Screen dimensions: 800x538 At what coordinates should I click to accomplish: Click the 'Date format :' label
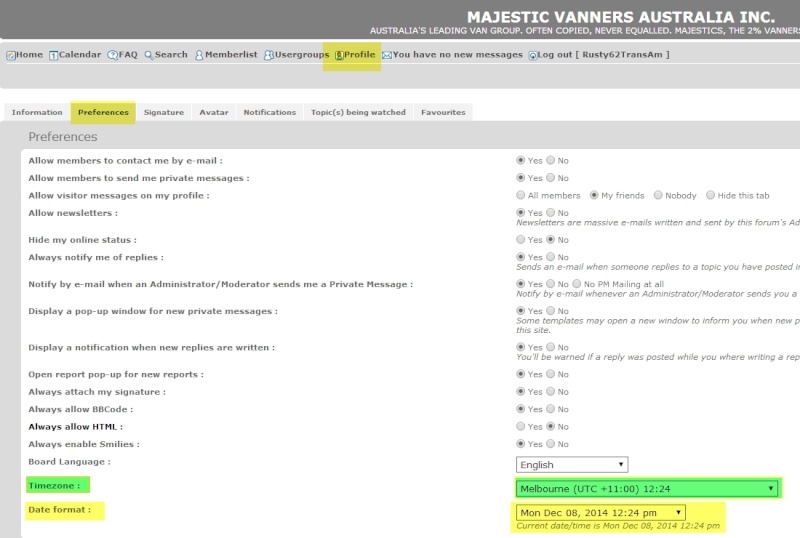[60, 509]
